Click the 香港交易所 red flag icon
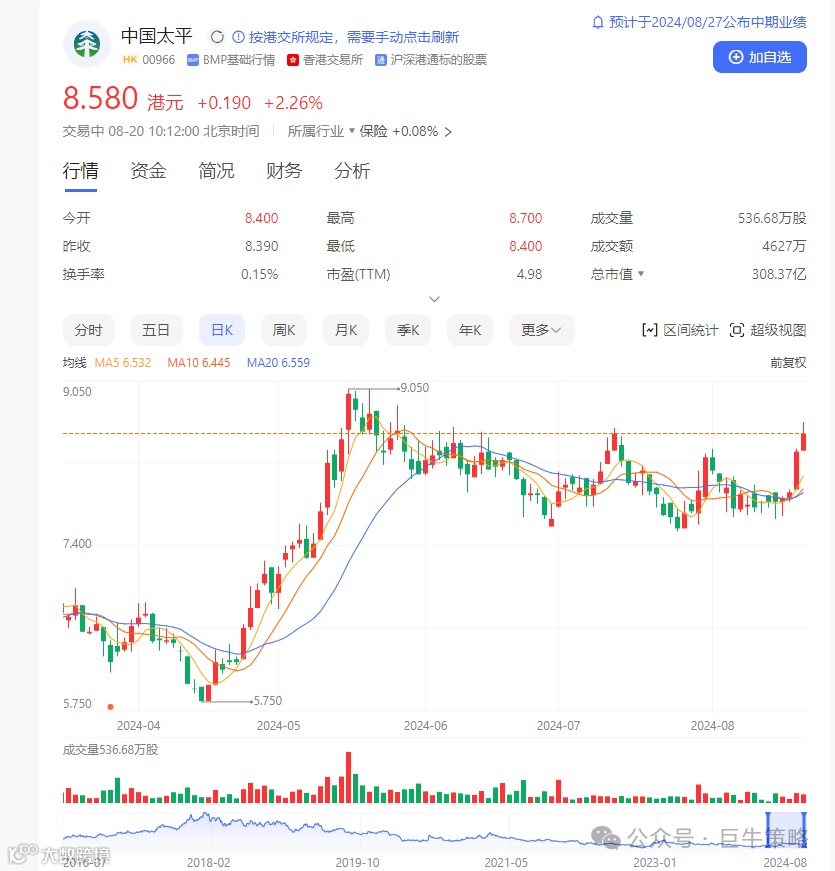 (x=293, y=60)
